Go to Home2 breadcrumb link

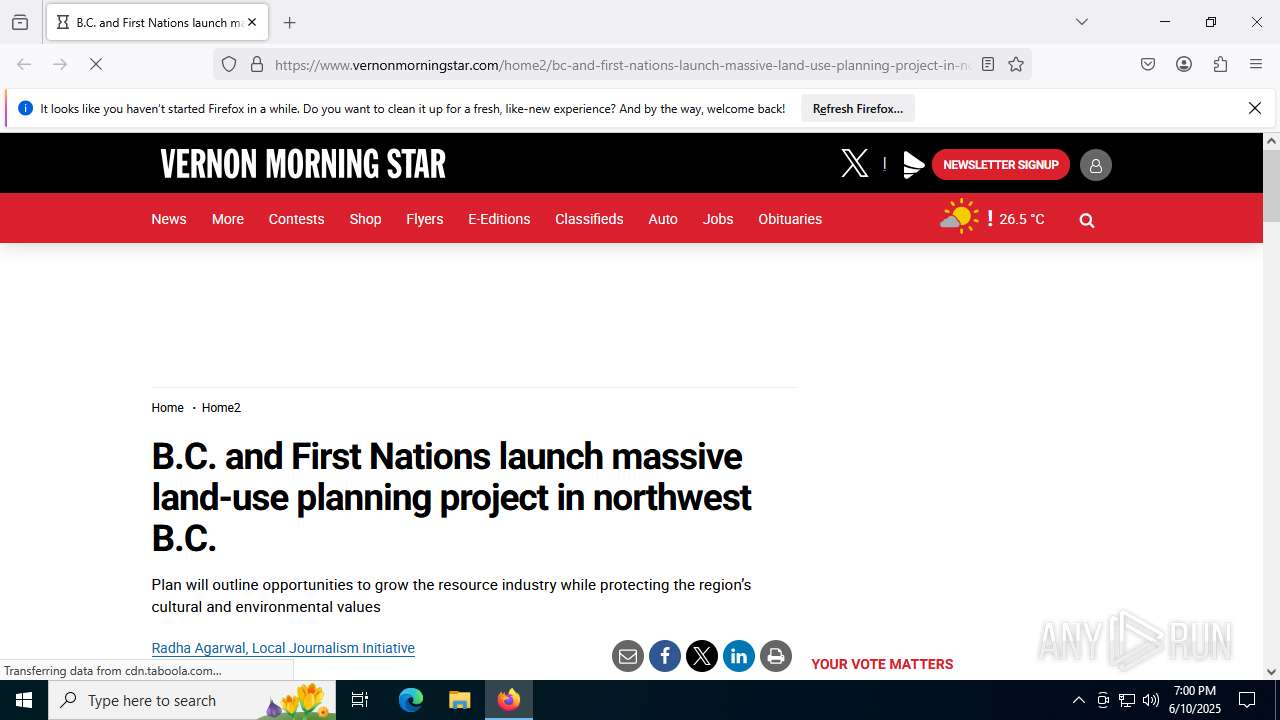(x=221, y=408)
